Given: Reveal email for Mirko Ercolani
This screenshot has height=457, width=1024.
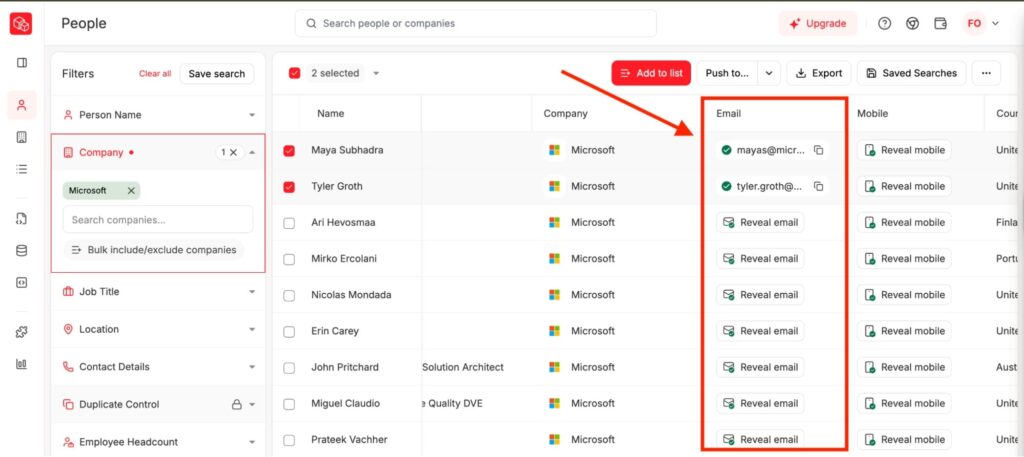Looking at the screenshot, I should click(760, 259).
